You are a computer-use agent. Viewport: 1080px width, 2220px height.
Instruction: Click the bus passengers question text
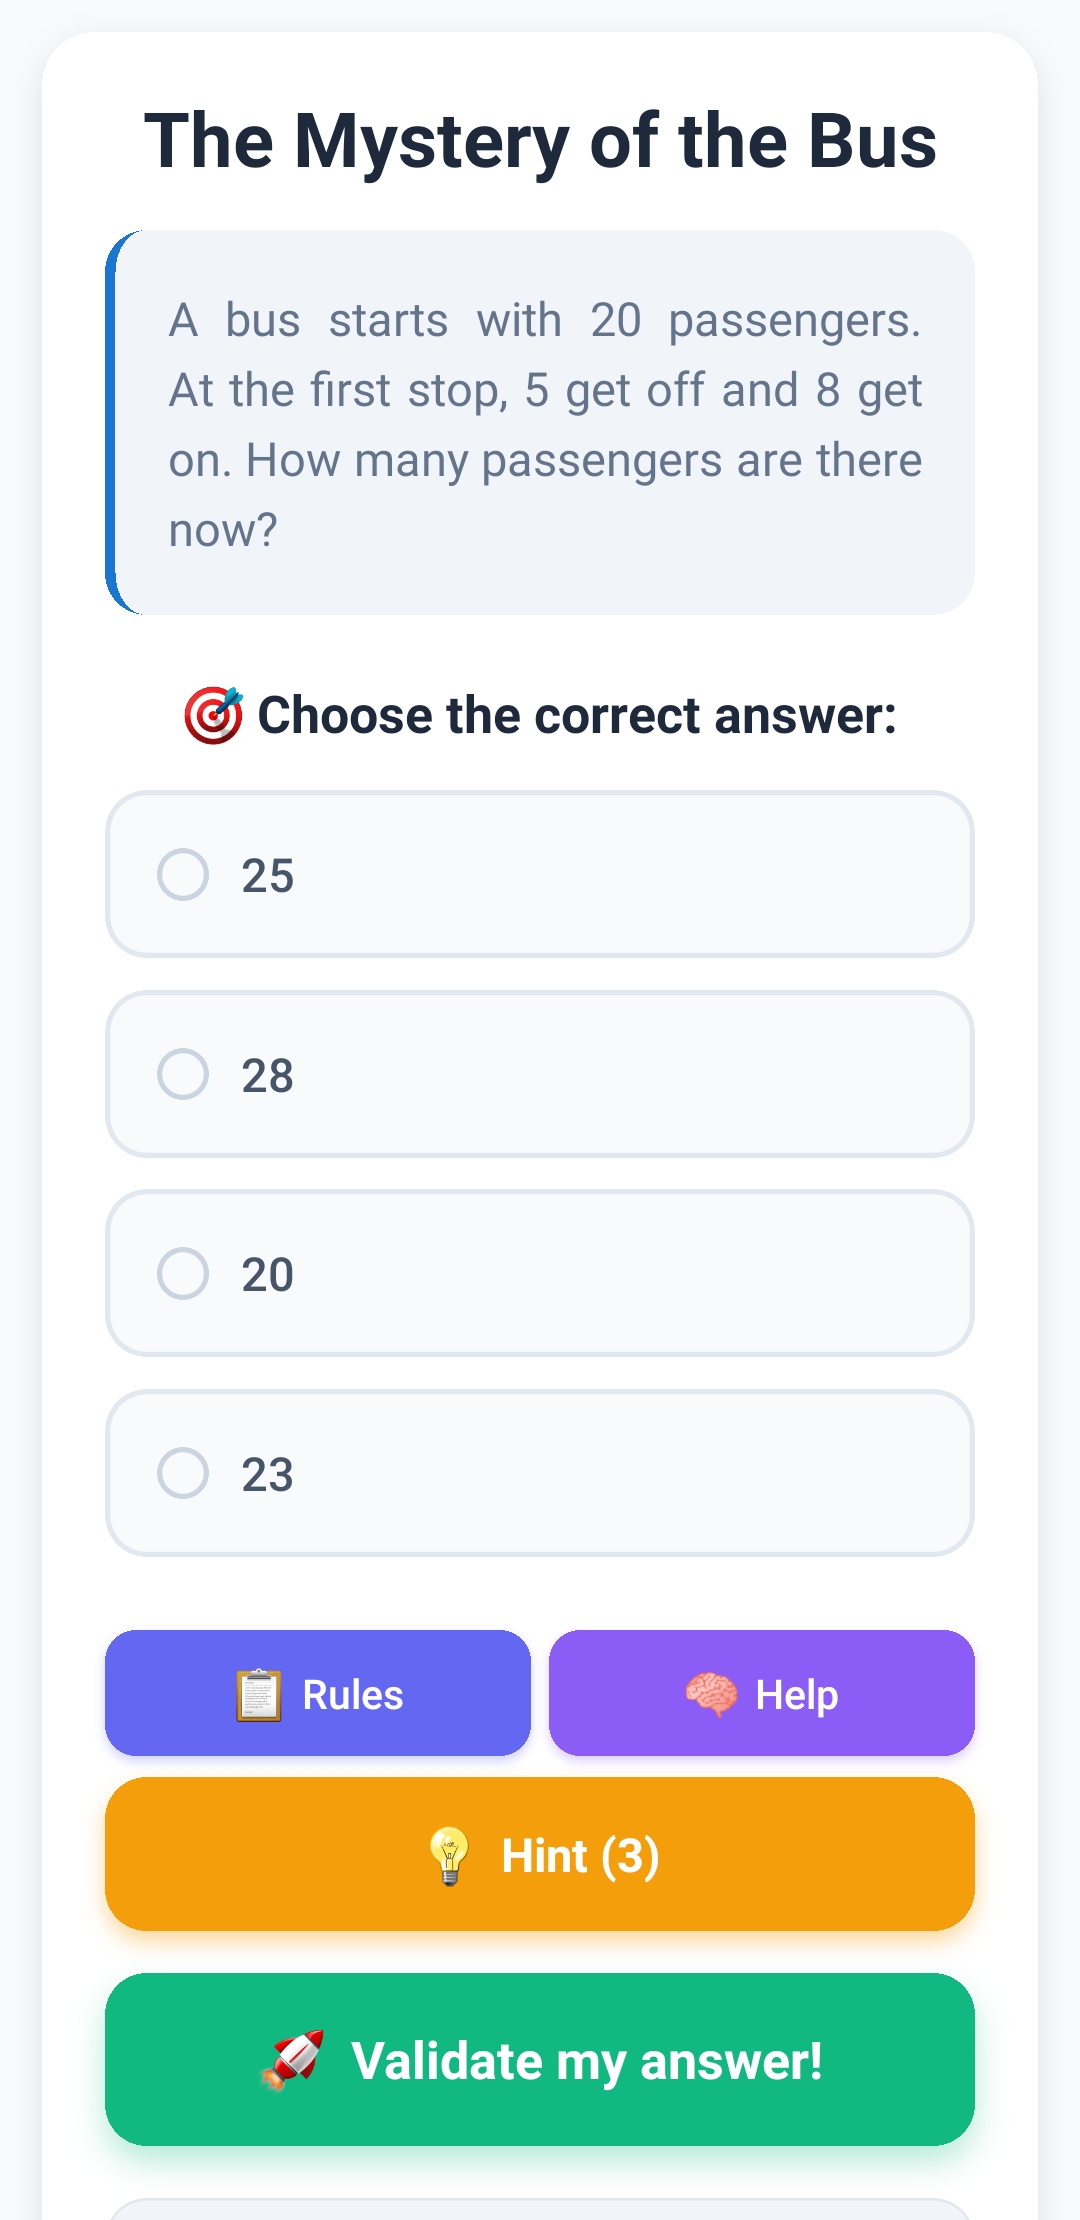[x=545, y=425]
